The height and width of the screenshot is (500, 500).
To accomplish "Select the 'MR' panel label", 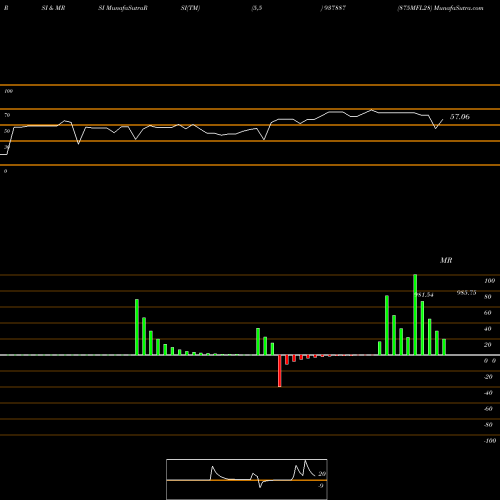I will tap(446, 260).
